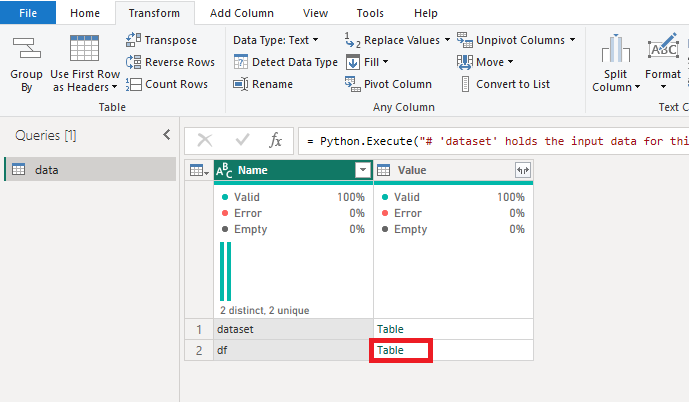Click the Transpose table icon

pyautogui.click(x=134, y=40)
